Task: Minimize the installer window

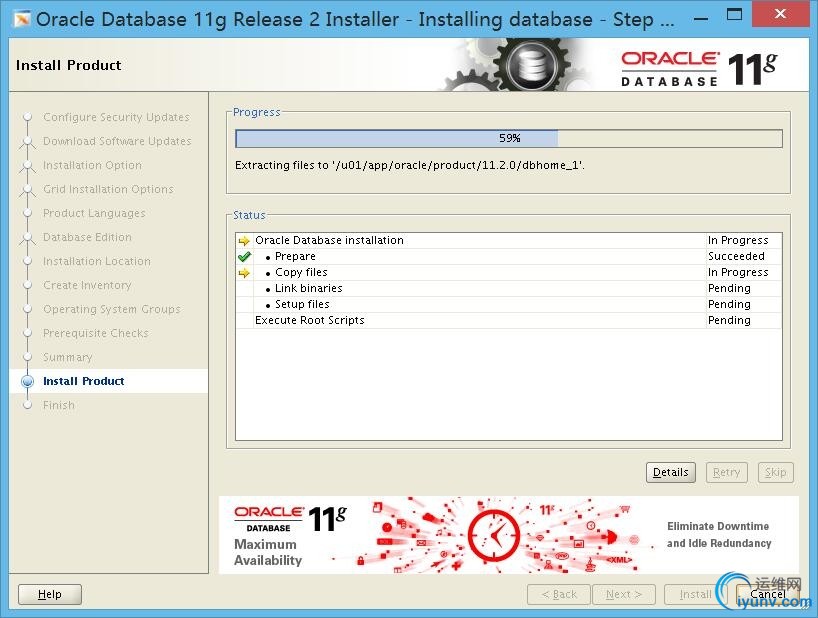Action: (x=702, y=18)
